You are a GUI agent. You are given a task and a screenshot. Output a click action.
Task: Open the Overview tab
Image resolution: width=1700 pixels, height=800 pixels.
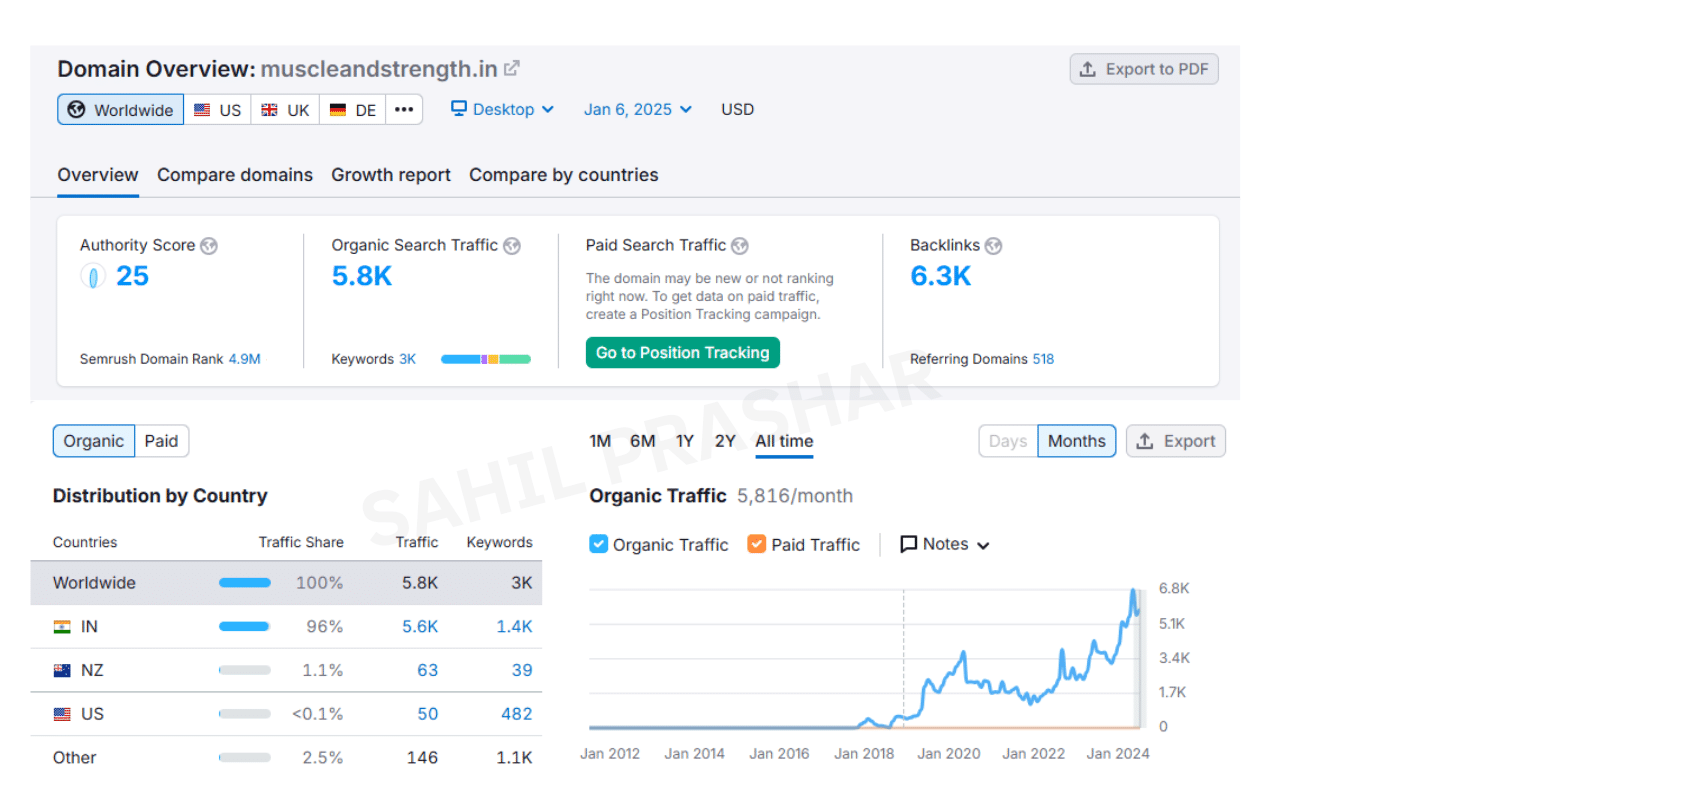[98, 175]
